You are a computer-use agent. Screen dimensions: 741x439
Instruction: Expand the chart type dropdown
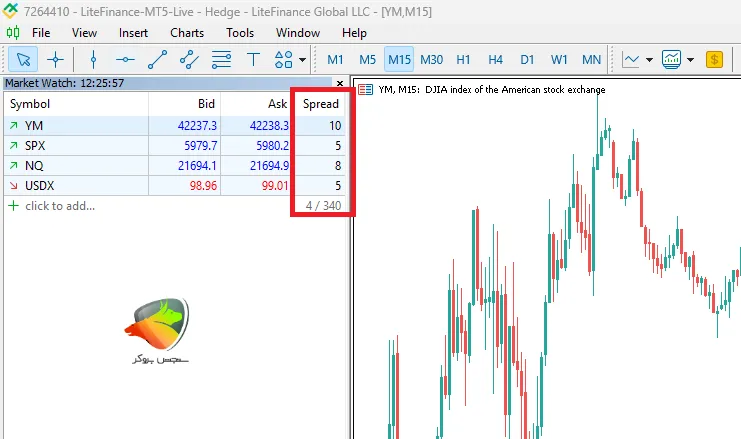point(649,60)
